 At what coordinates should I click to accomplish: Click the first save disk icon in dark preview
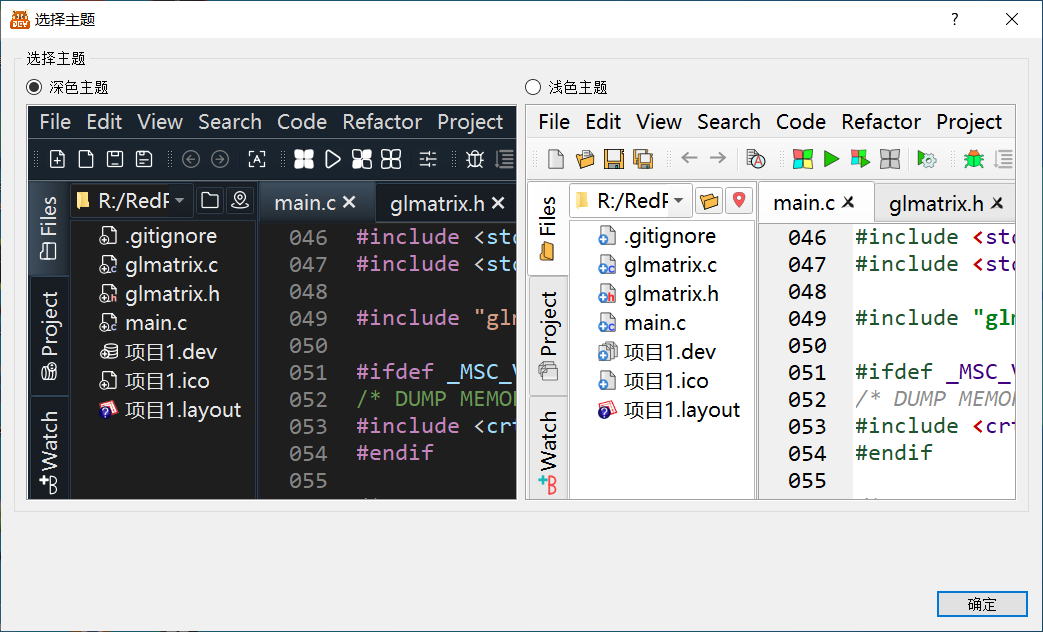(115, 159)
